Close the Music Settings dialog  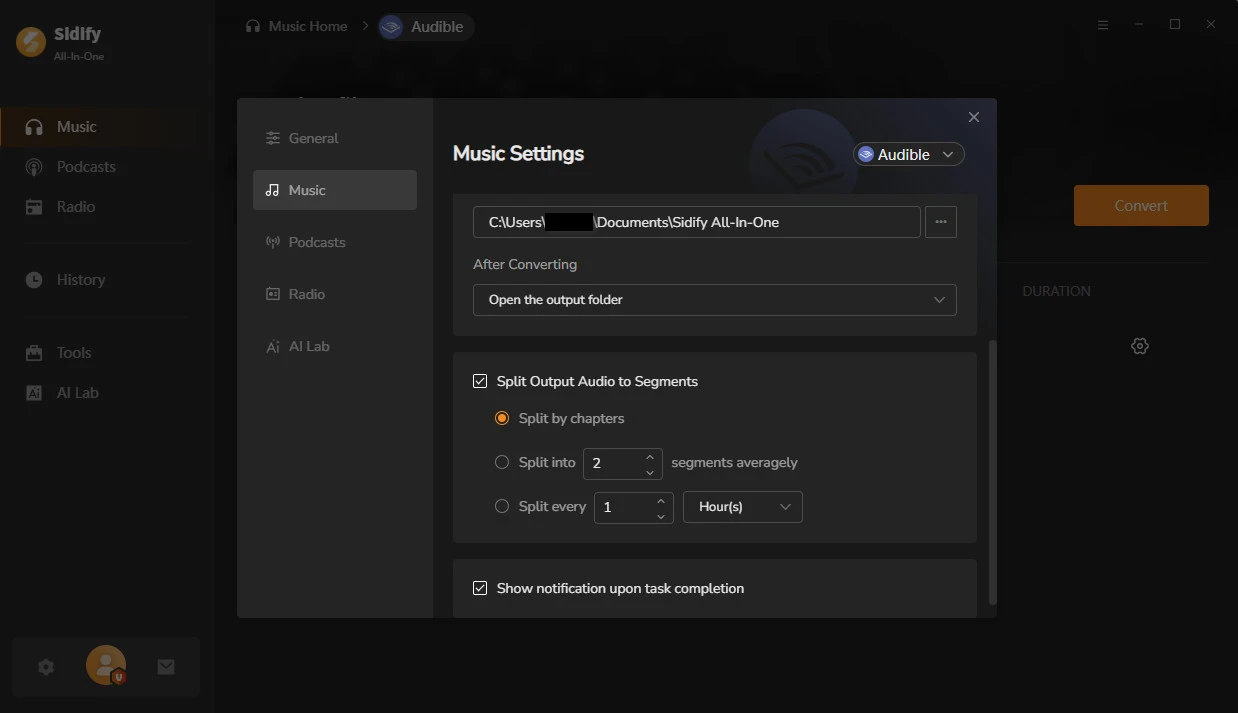pyautogui.click(x=974, y=117)
